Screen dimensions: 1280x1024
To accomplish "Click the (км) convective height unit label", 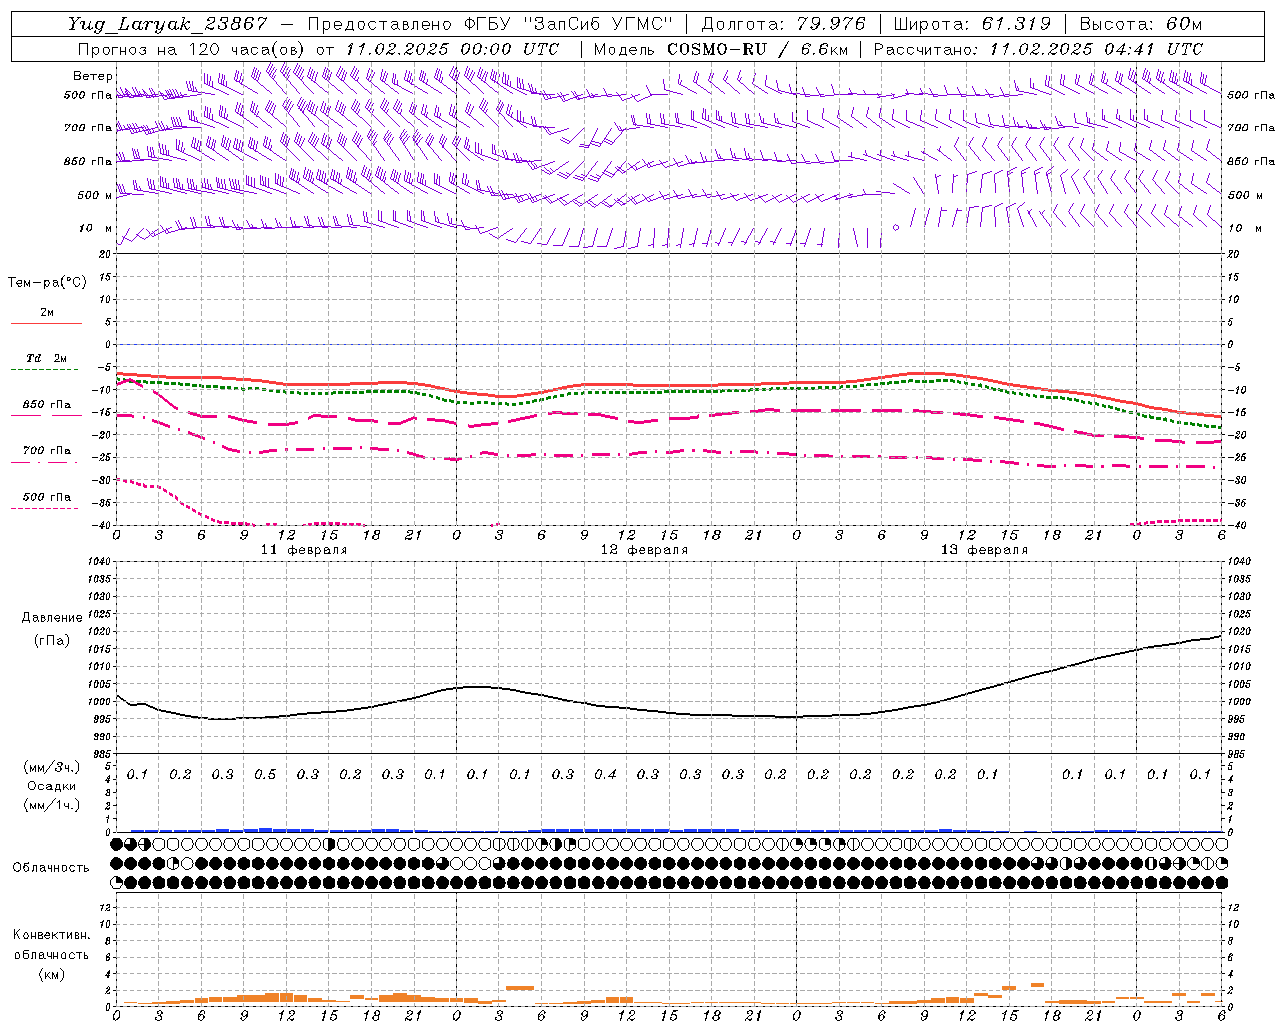I will pos(52,973).
